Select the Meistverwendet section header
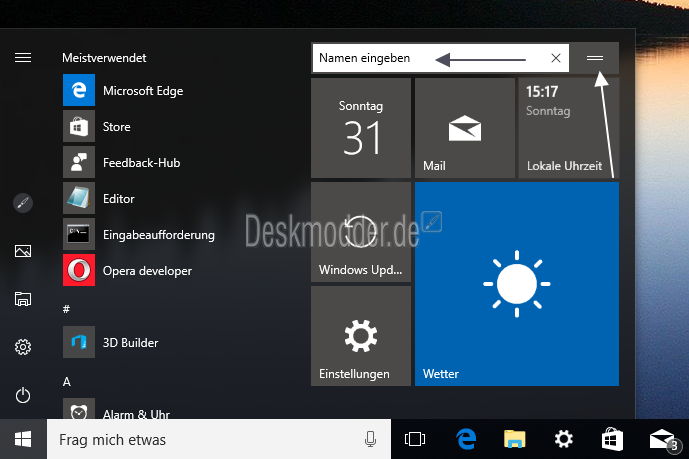This screenshot has width=689, height=459. (104, 58)
